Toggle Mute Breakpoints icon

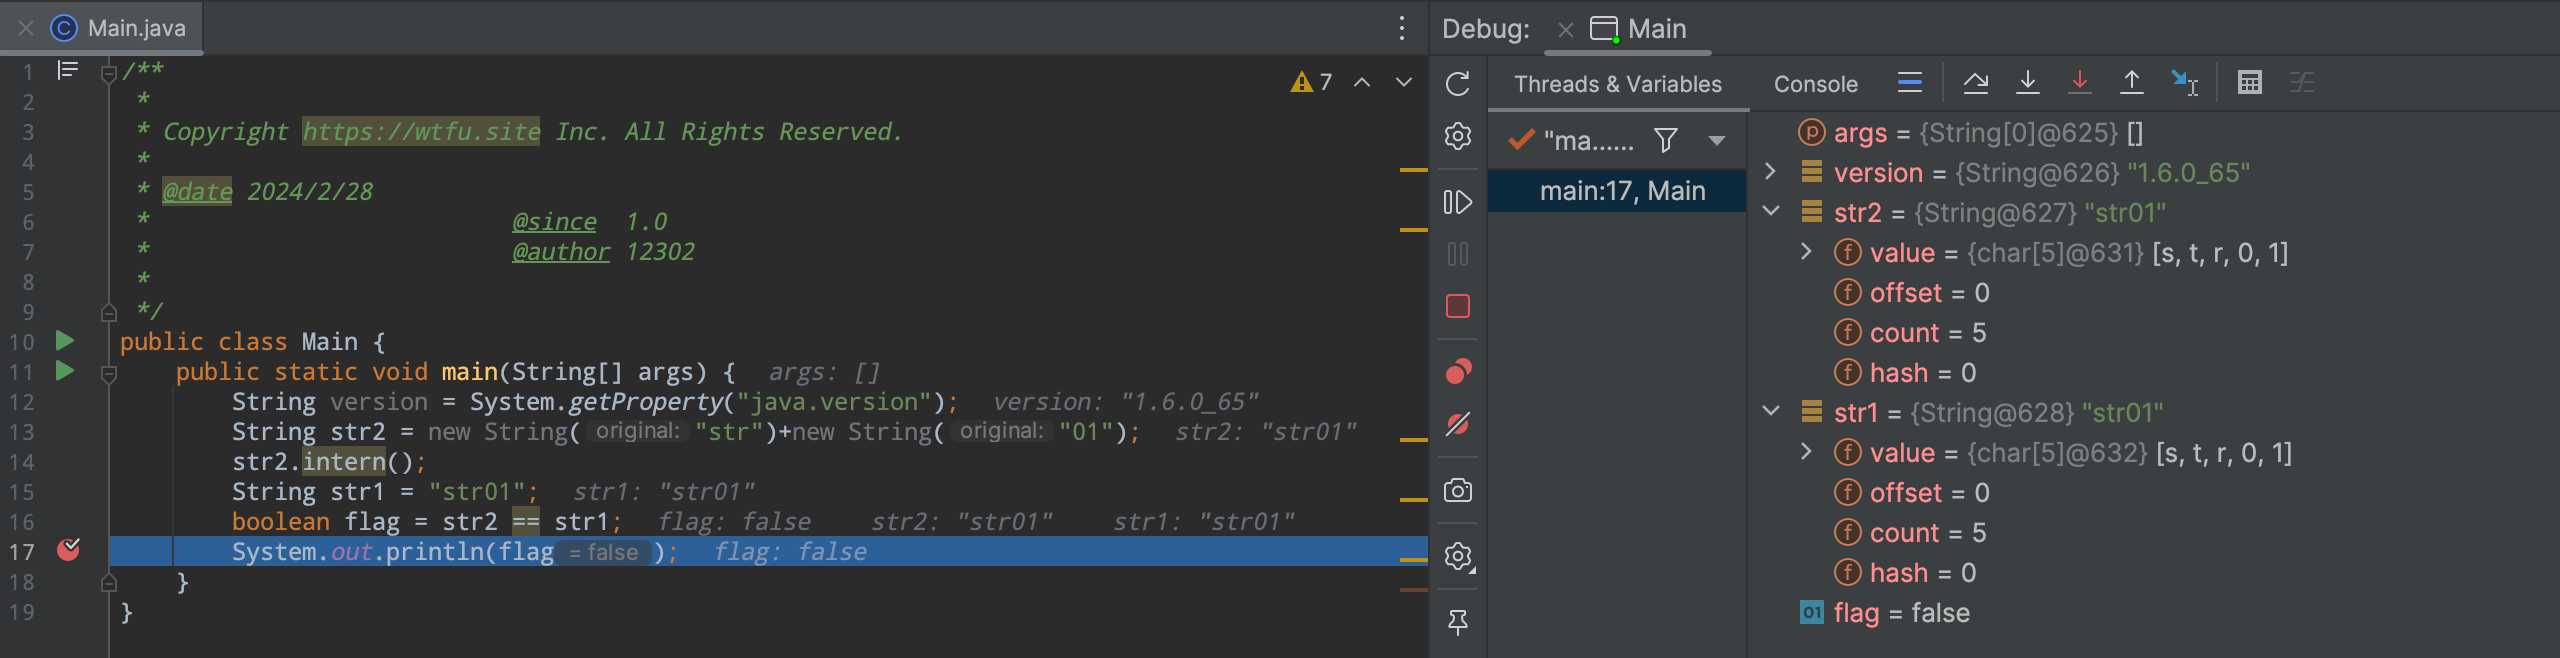click(1457, 424)
